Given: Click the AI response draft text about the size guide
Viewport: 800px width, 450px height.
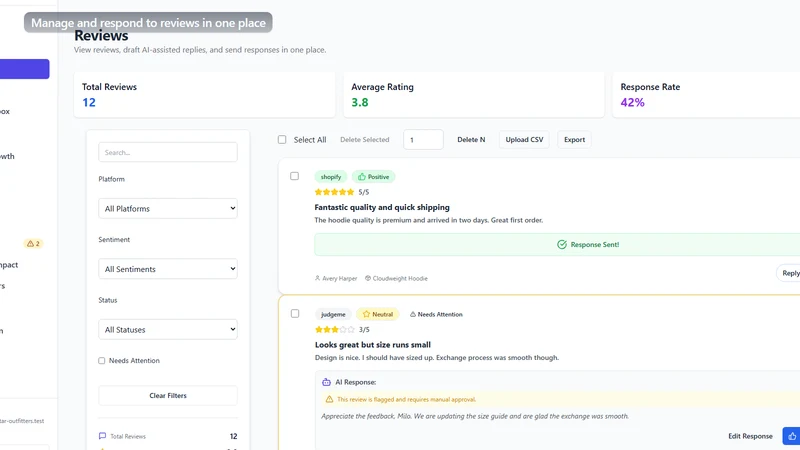Looking at the screenshot, I should pyautogui.click(x=475, y=416).
